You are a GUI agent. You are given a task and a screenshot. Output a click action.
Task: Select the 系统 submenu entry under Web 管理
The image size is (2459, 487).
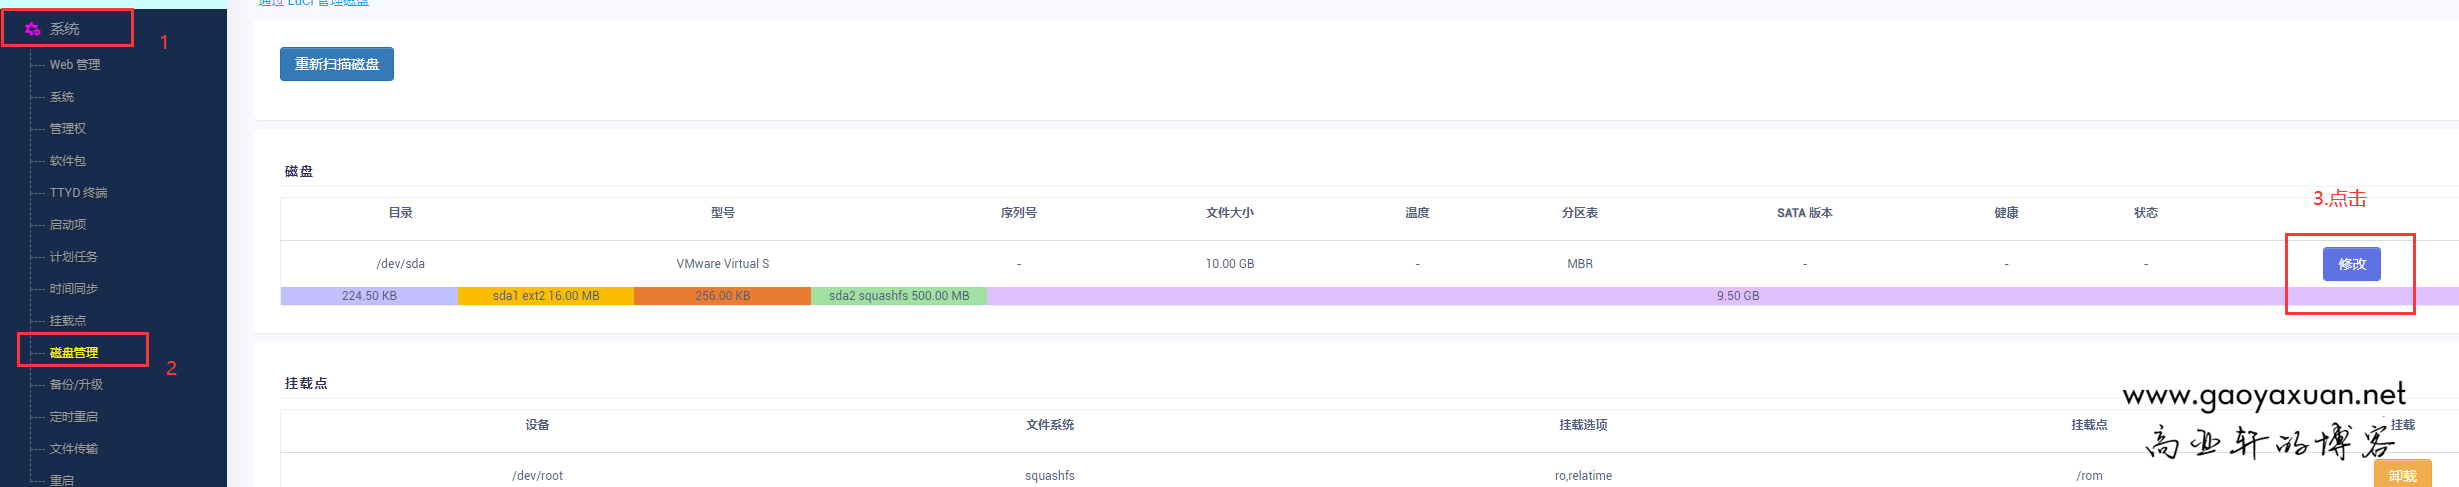click(62, 97)
